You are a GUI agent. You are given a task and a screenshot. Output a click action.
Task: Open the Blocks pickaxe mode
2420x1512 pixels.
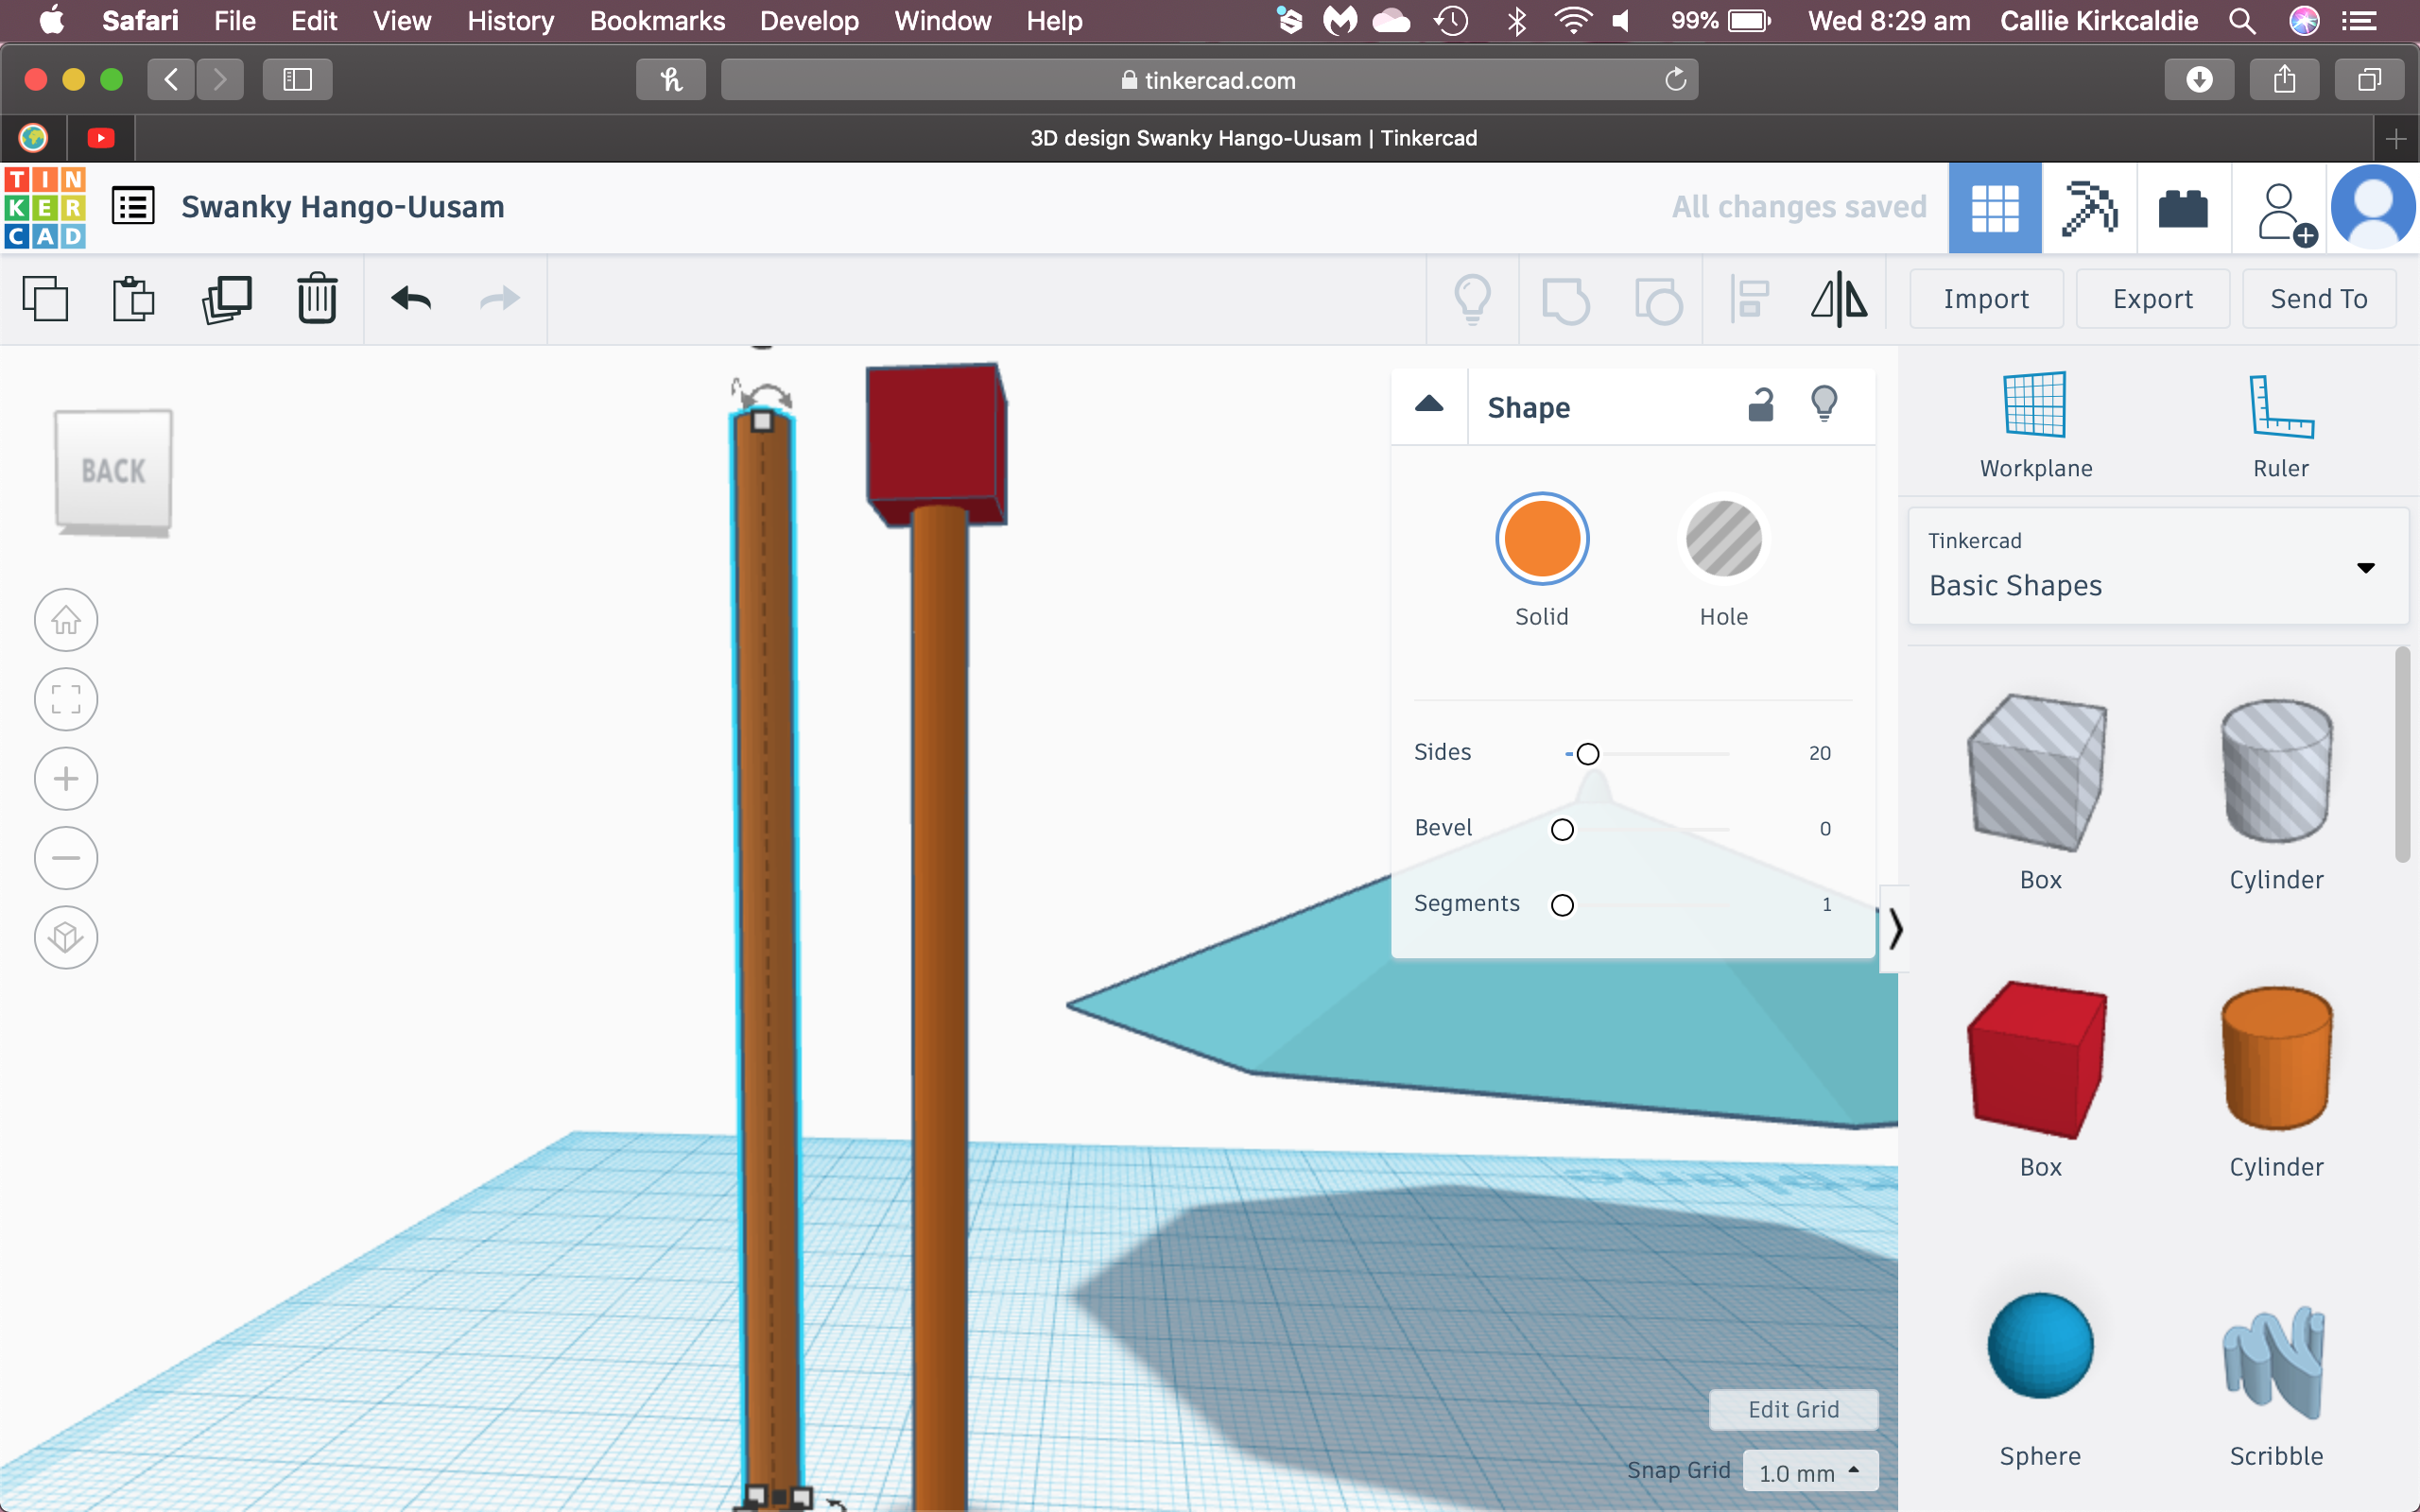(2089, 208)
